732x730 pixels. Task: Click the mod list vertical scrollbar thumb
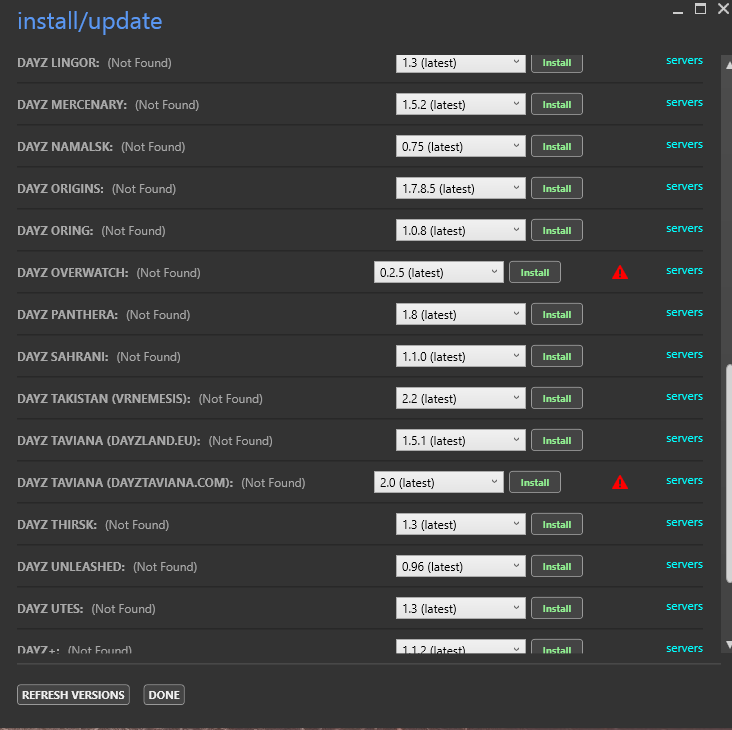pos(729,473)
